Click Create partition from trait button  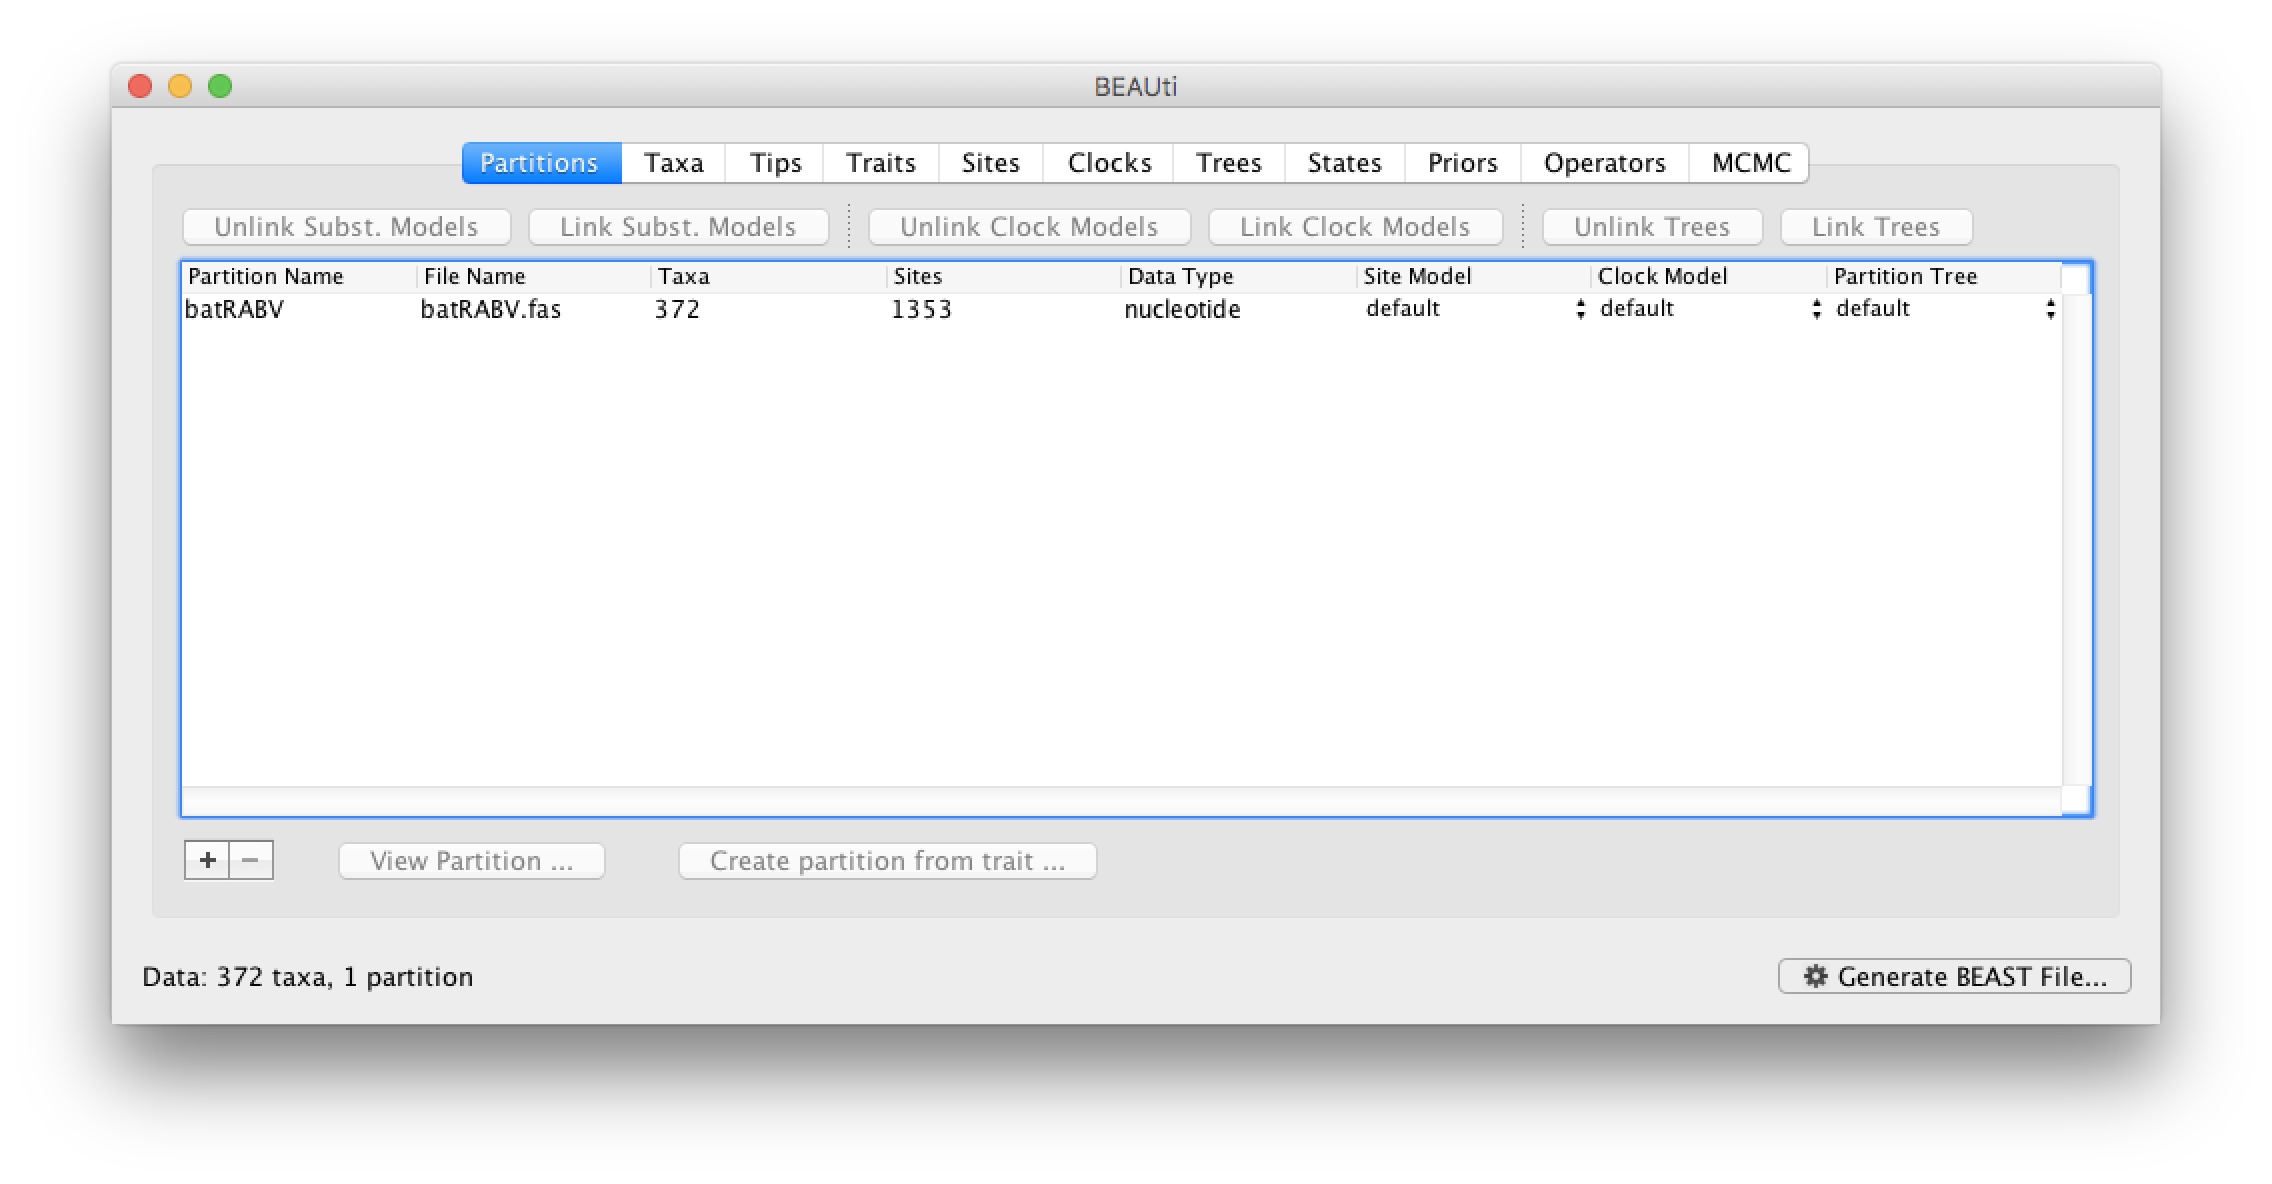(x=888, y=861)
